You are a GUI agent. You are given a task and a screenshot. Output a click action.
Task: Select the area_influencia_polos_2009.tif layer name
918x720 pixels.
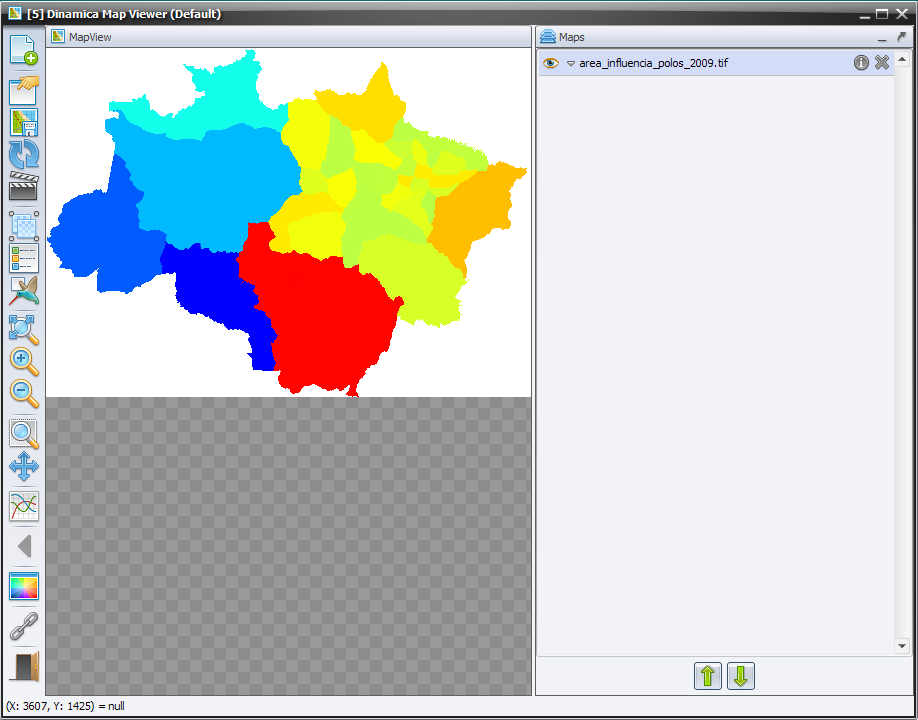coord(653,63)
